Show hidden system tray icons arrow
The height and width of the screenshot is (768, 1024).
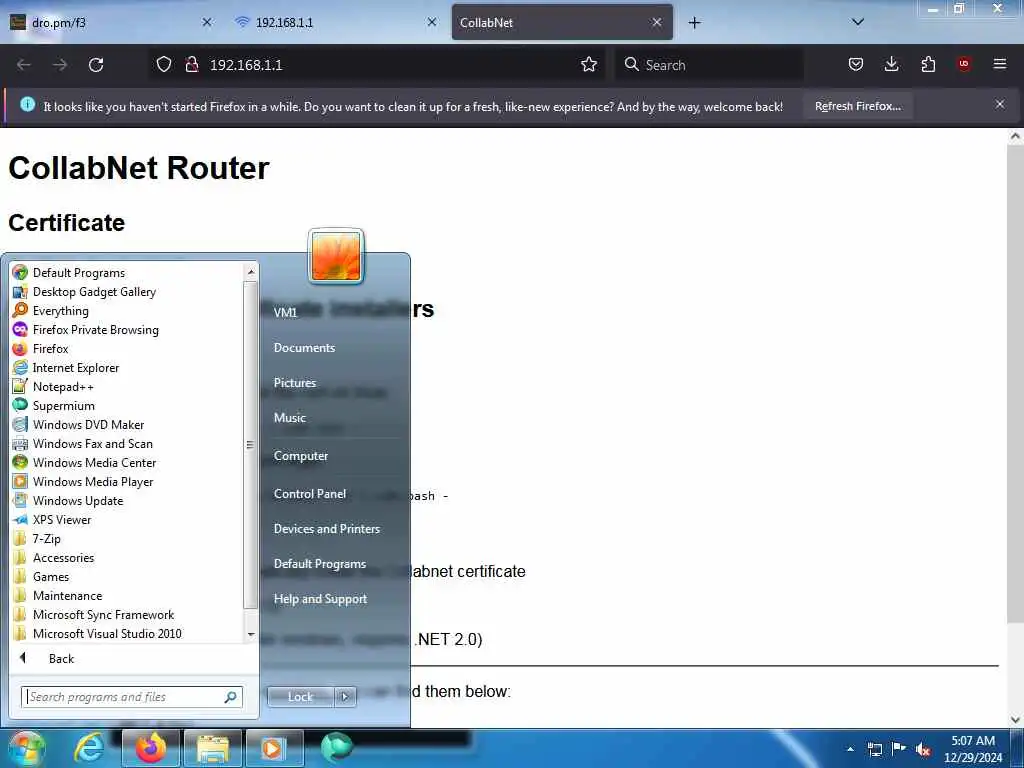[850, 748]
